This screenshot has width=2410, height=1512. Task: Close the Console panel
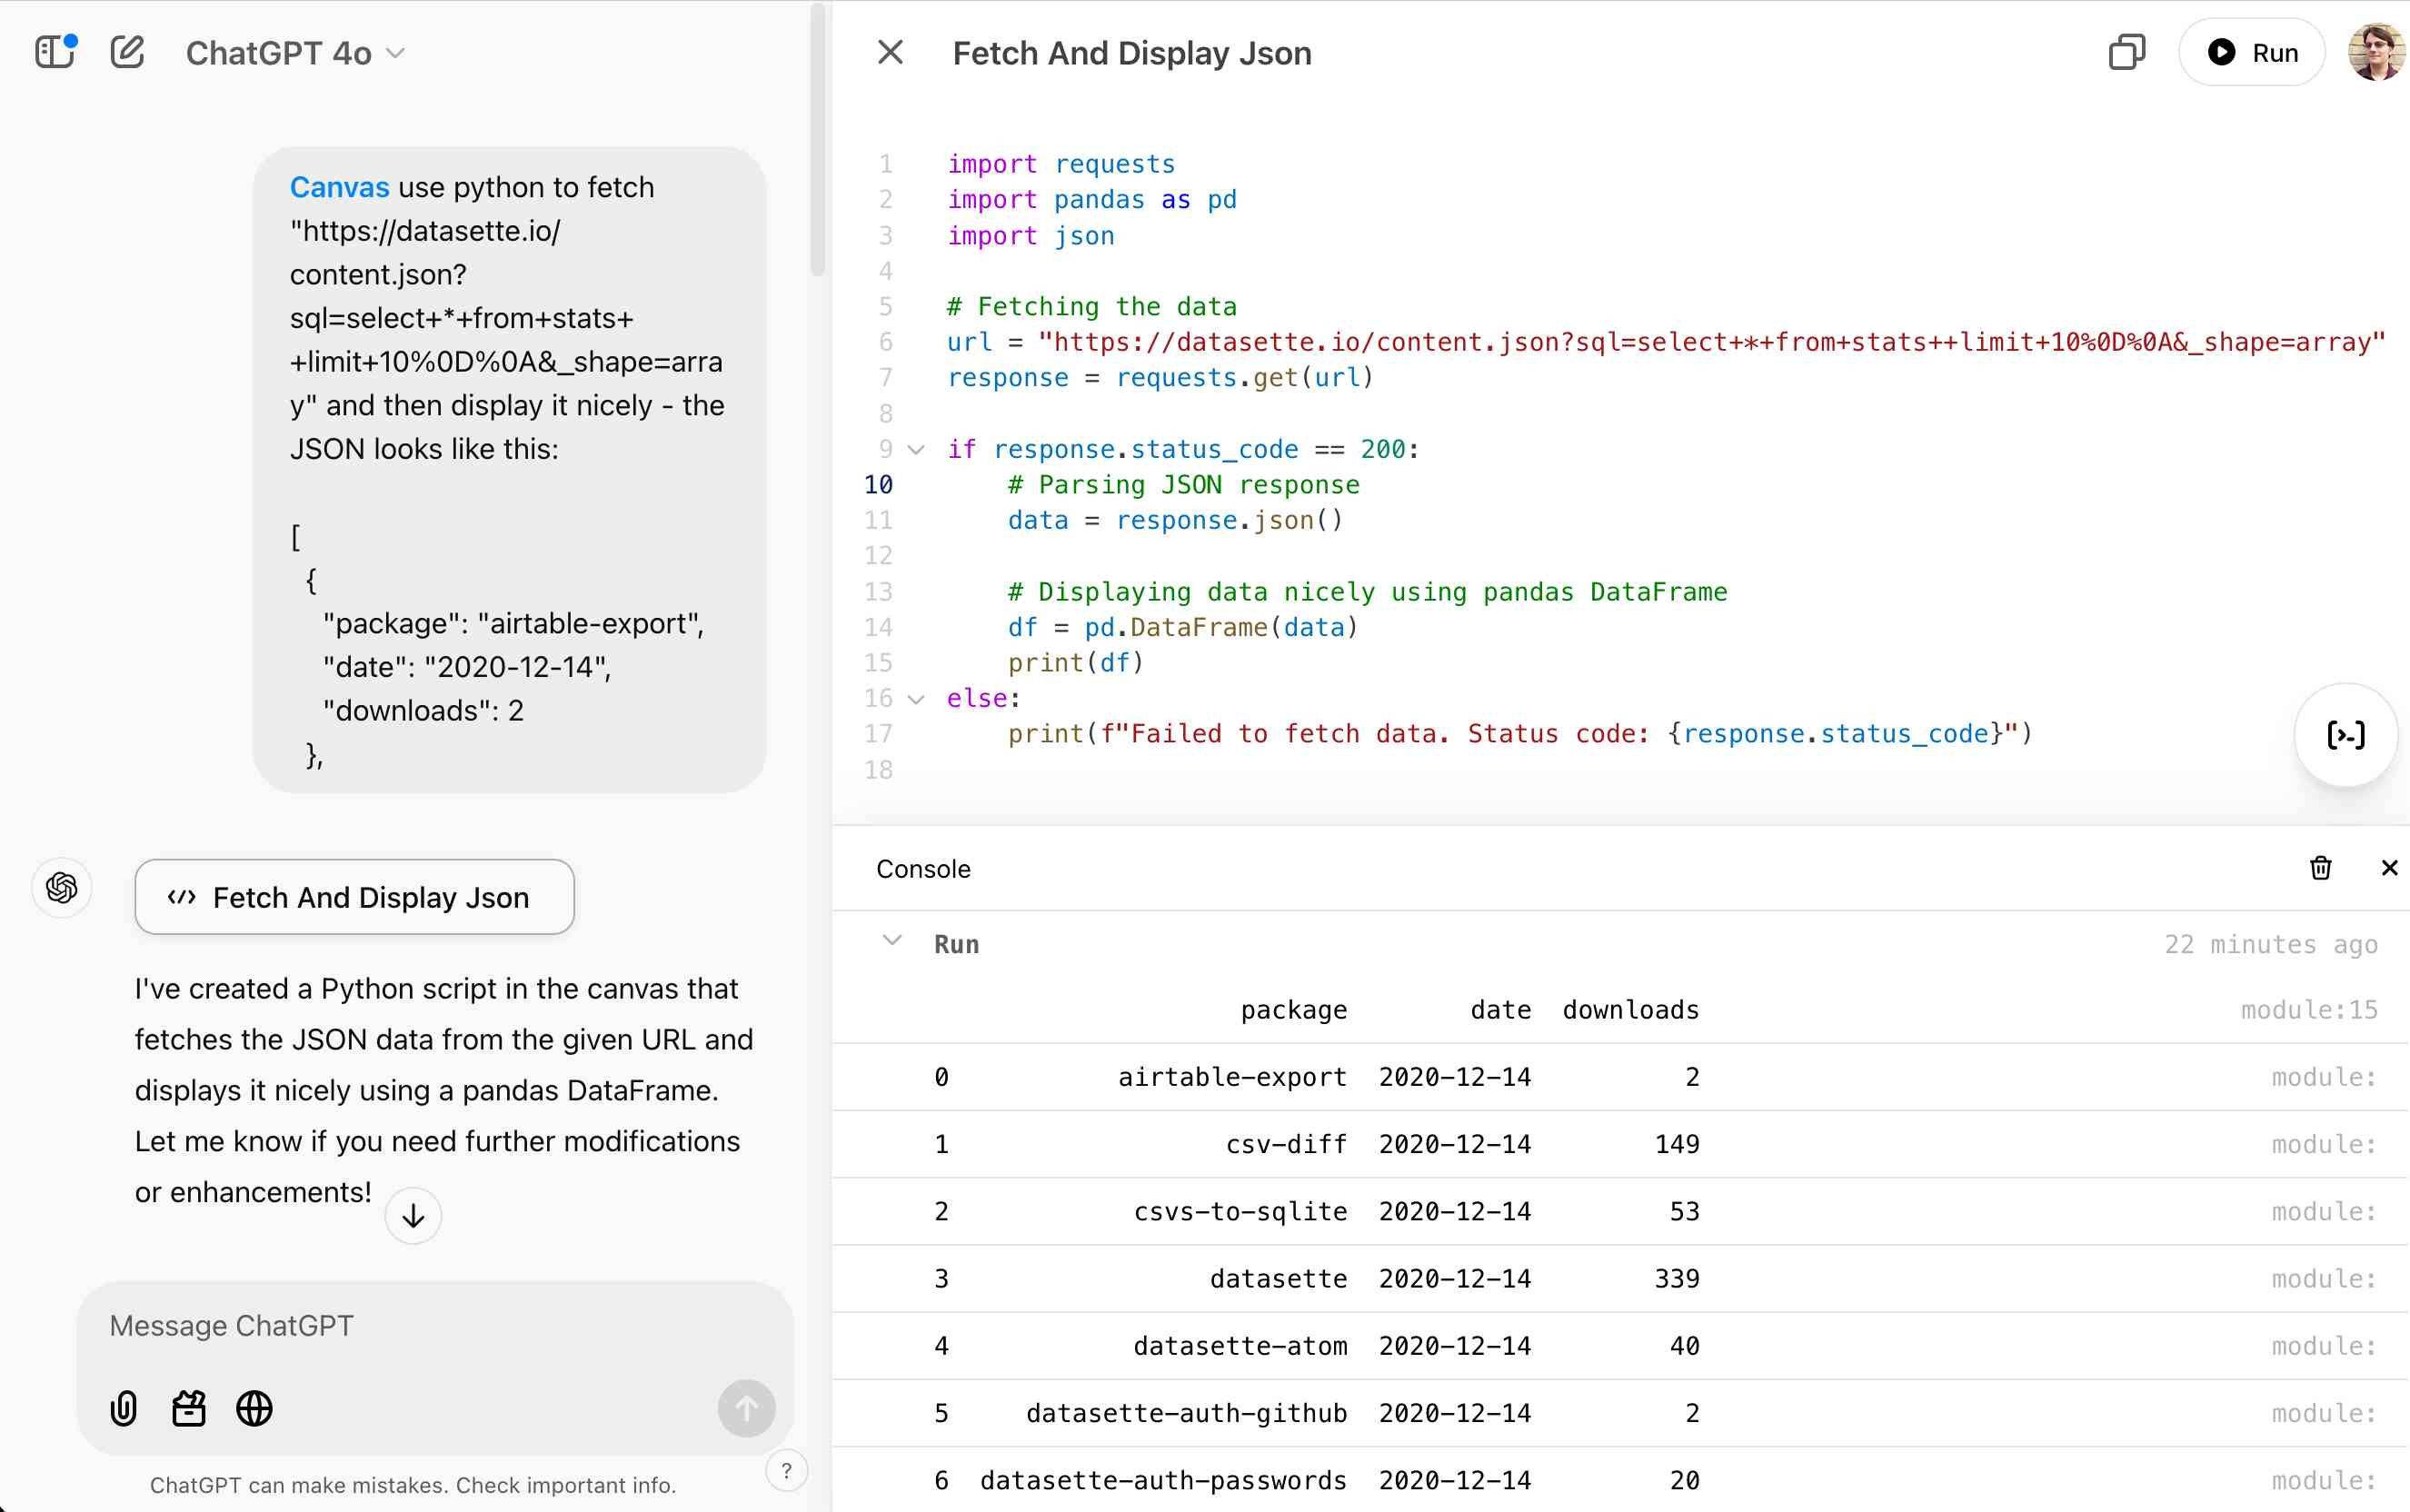coord(2389,868)
